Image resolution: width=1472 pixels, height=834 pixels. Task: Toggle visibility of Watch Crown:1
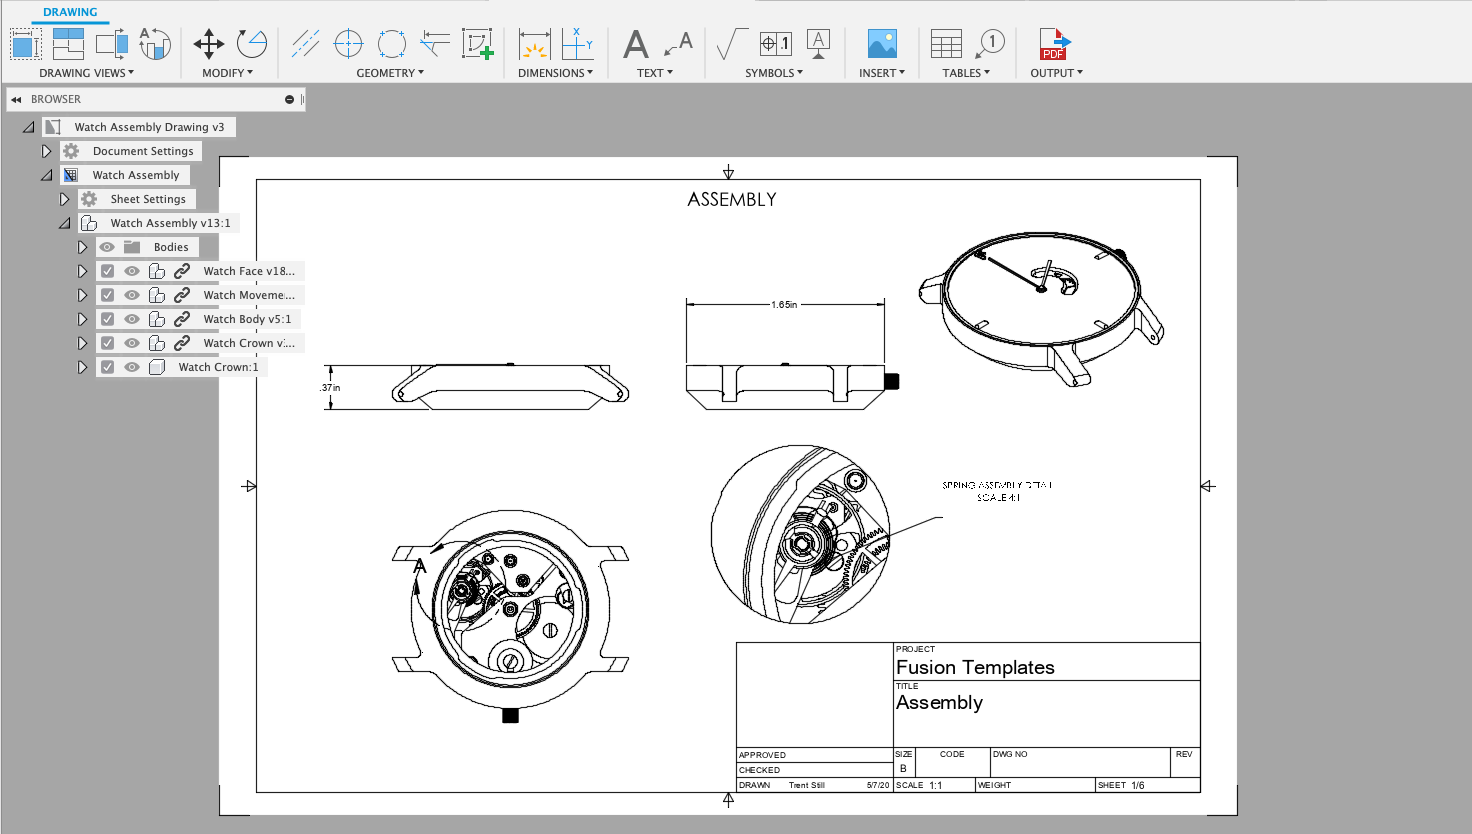131,366
